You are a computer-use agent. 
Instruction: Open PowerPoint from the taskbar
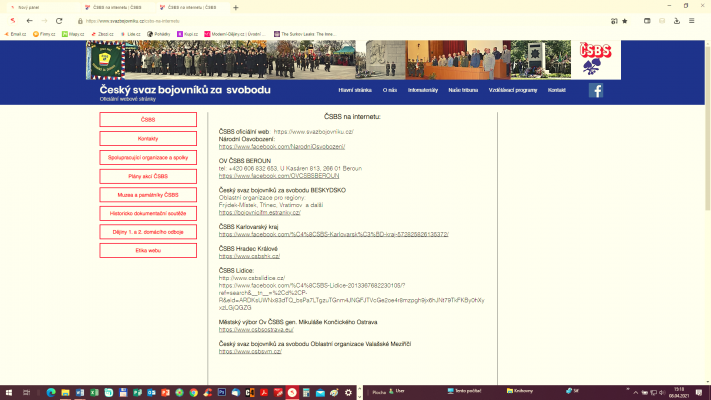[166, 393]
